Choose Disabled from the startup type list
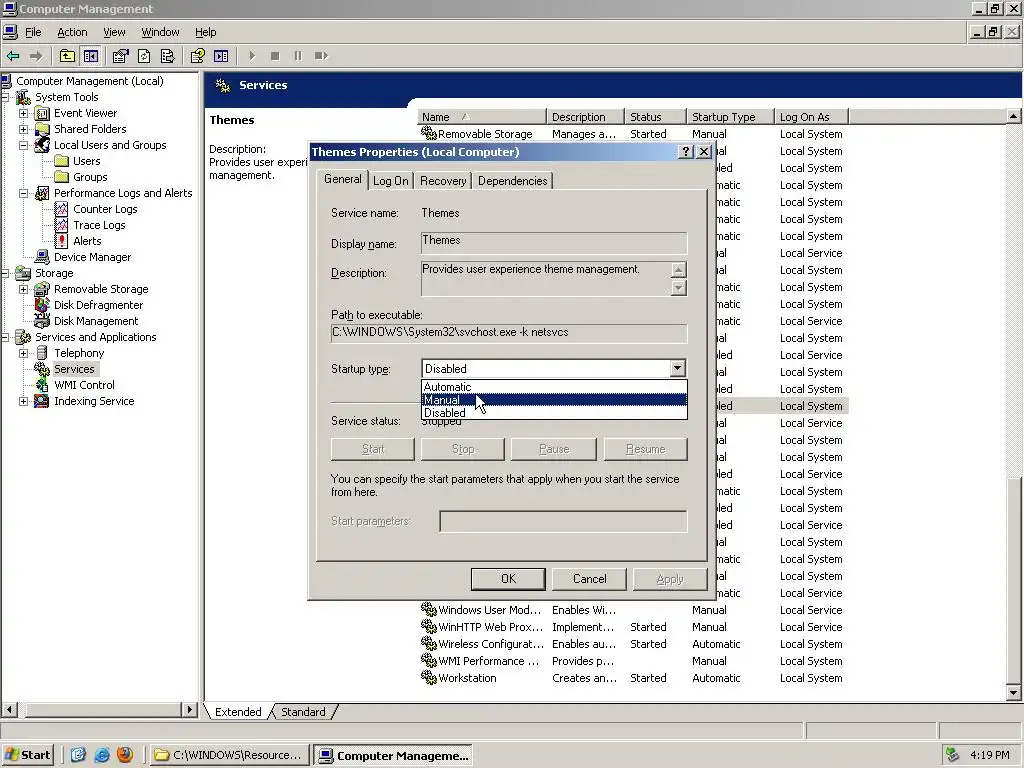The width and height of the screenshot is (1024, 768). click(554, 413)
